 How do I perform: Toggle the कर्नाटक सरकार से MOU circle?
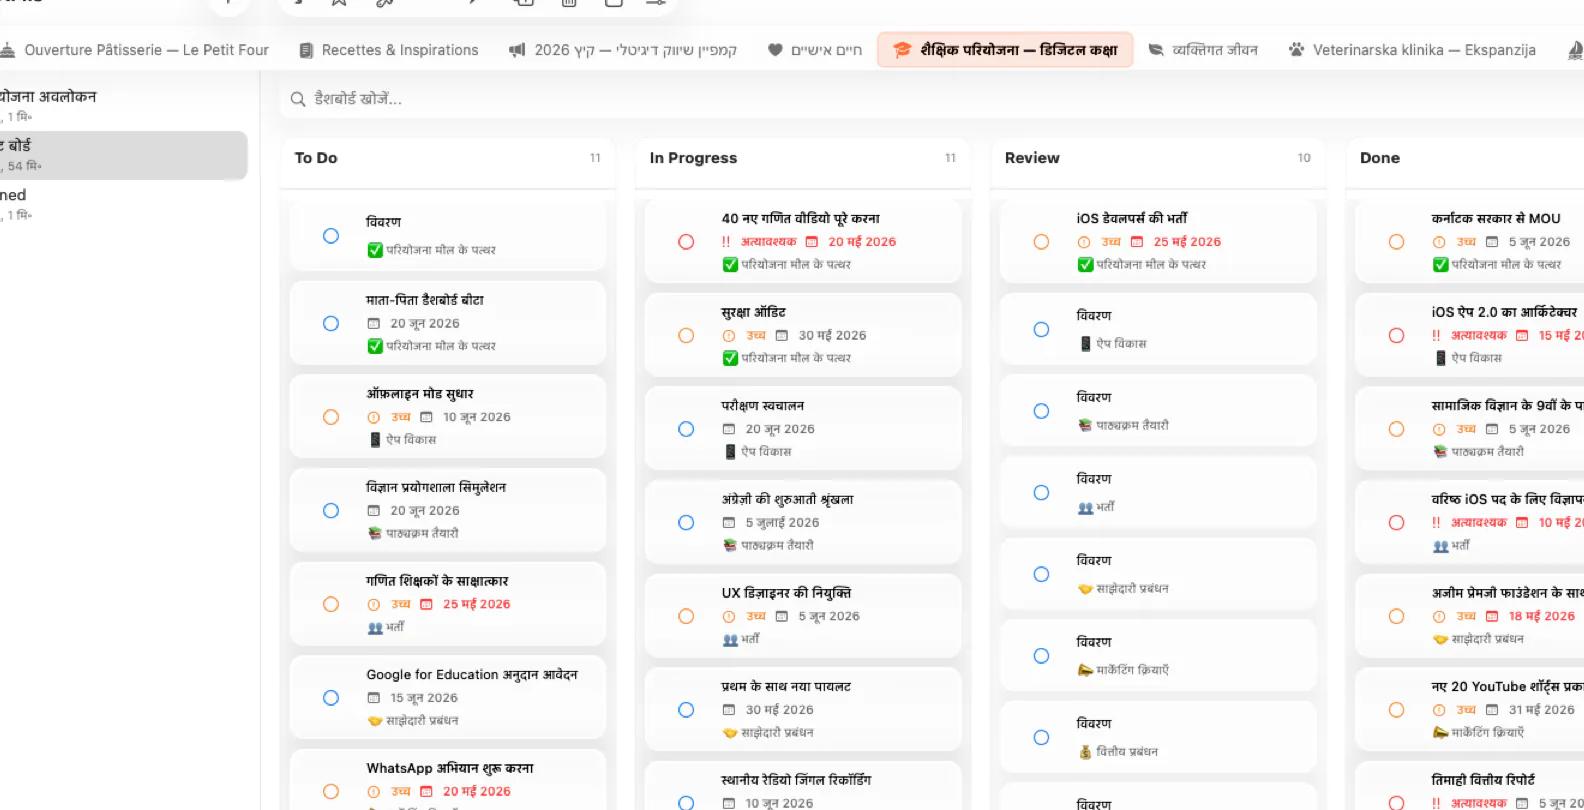click(1396, 242)
